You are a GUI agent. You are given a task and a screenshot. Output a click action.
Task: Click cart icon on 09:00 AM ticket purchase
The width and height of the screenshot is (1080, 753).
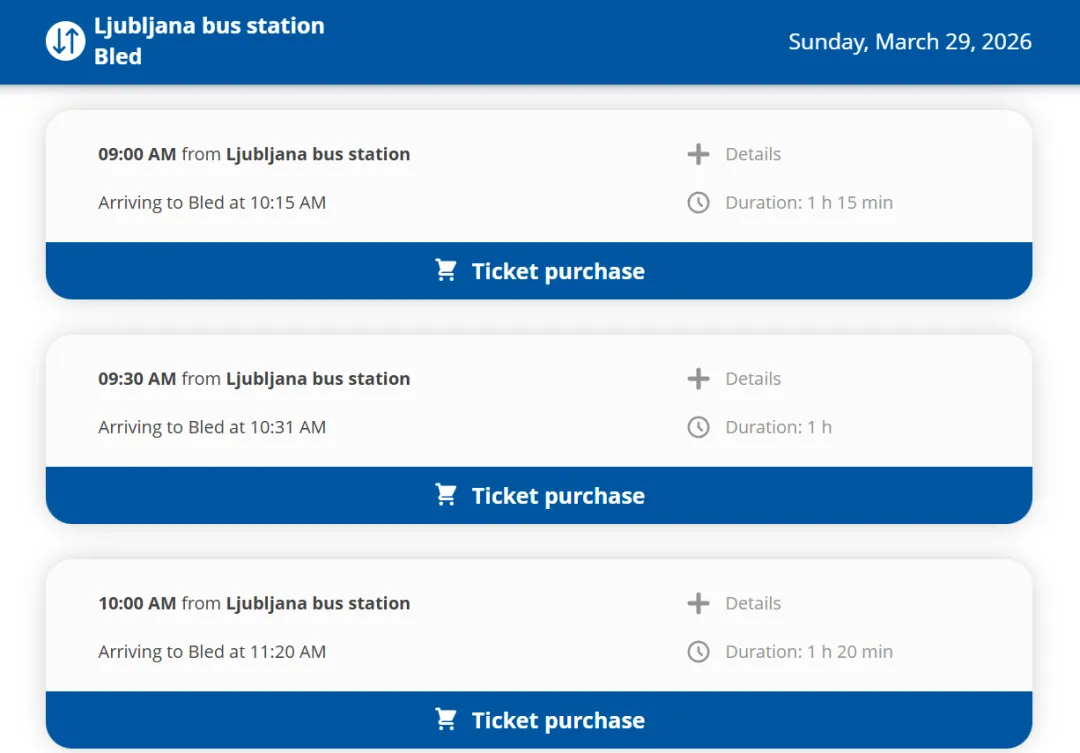(x=446, y=271)
